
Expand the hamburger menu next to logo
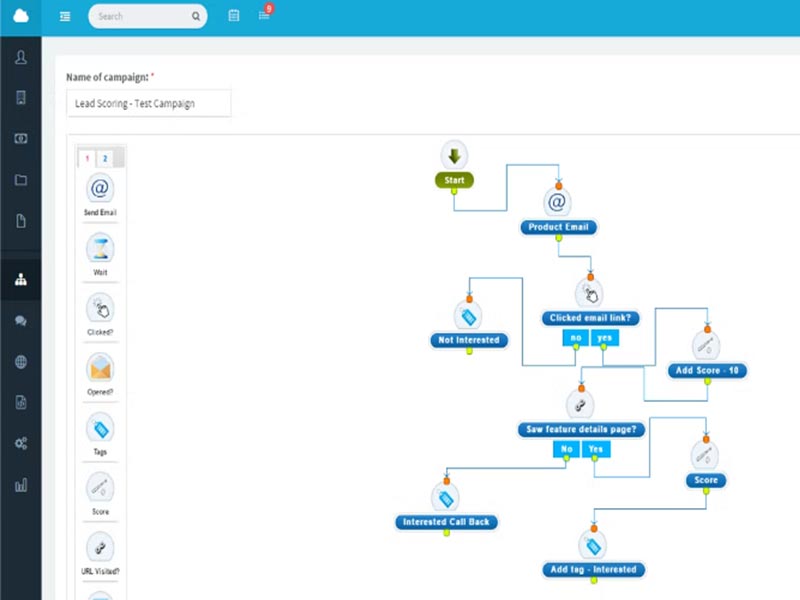point(65,16)
